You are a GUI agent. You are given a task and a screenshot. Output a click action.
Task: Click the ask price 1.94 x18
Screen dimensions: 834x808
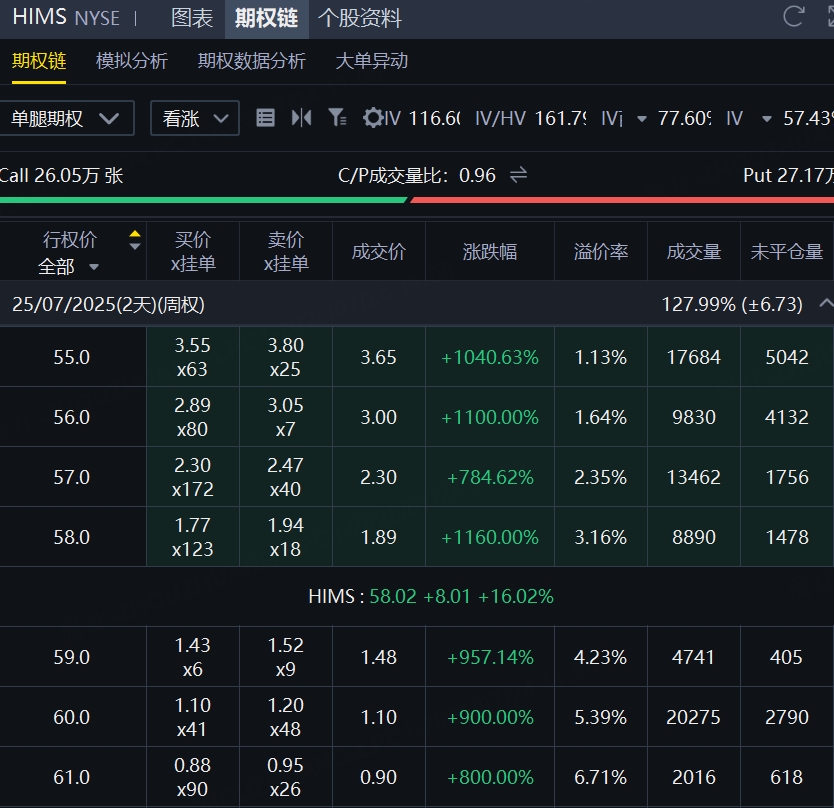click(x=286, y=537)
